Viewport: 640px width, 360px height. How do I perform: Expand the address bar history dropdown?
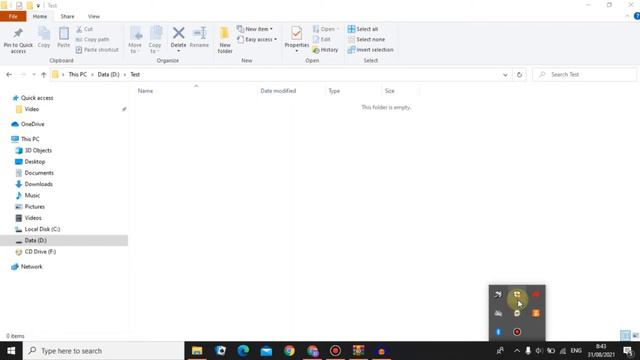[505, 75]
